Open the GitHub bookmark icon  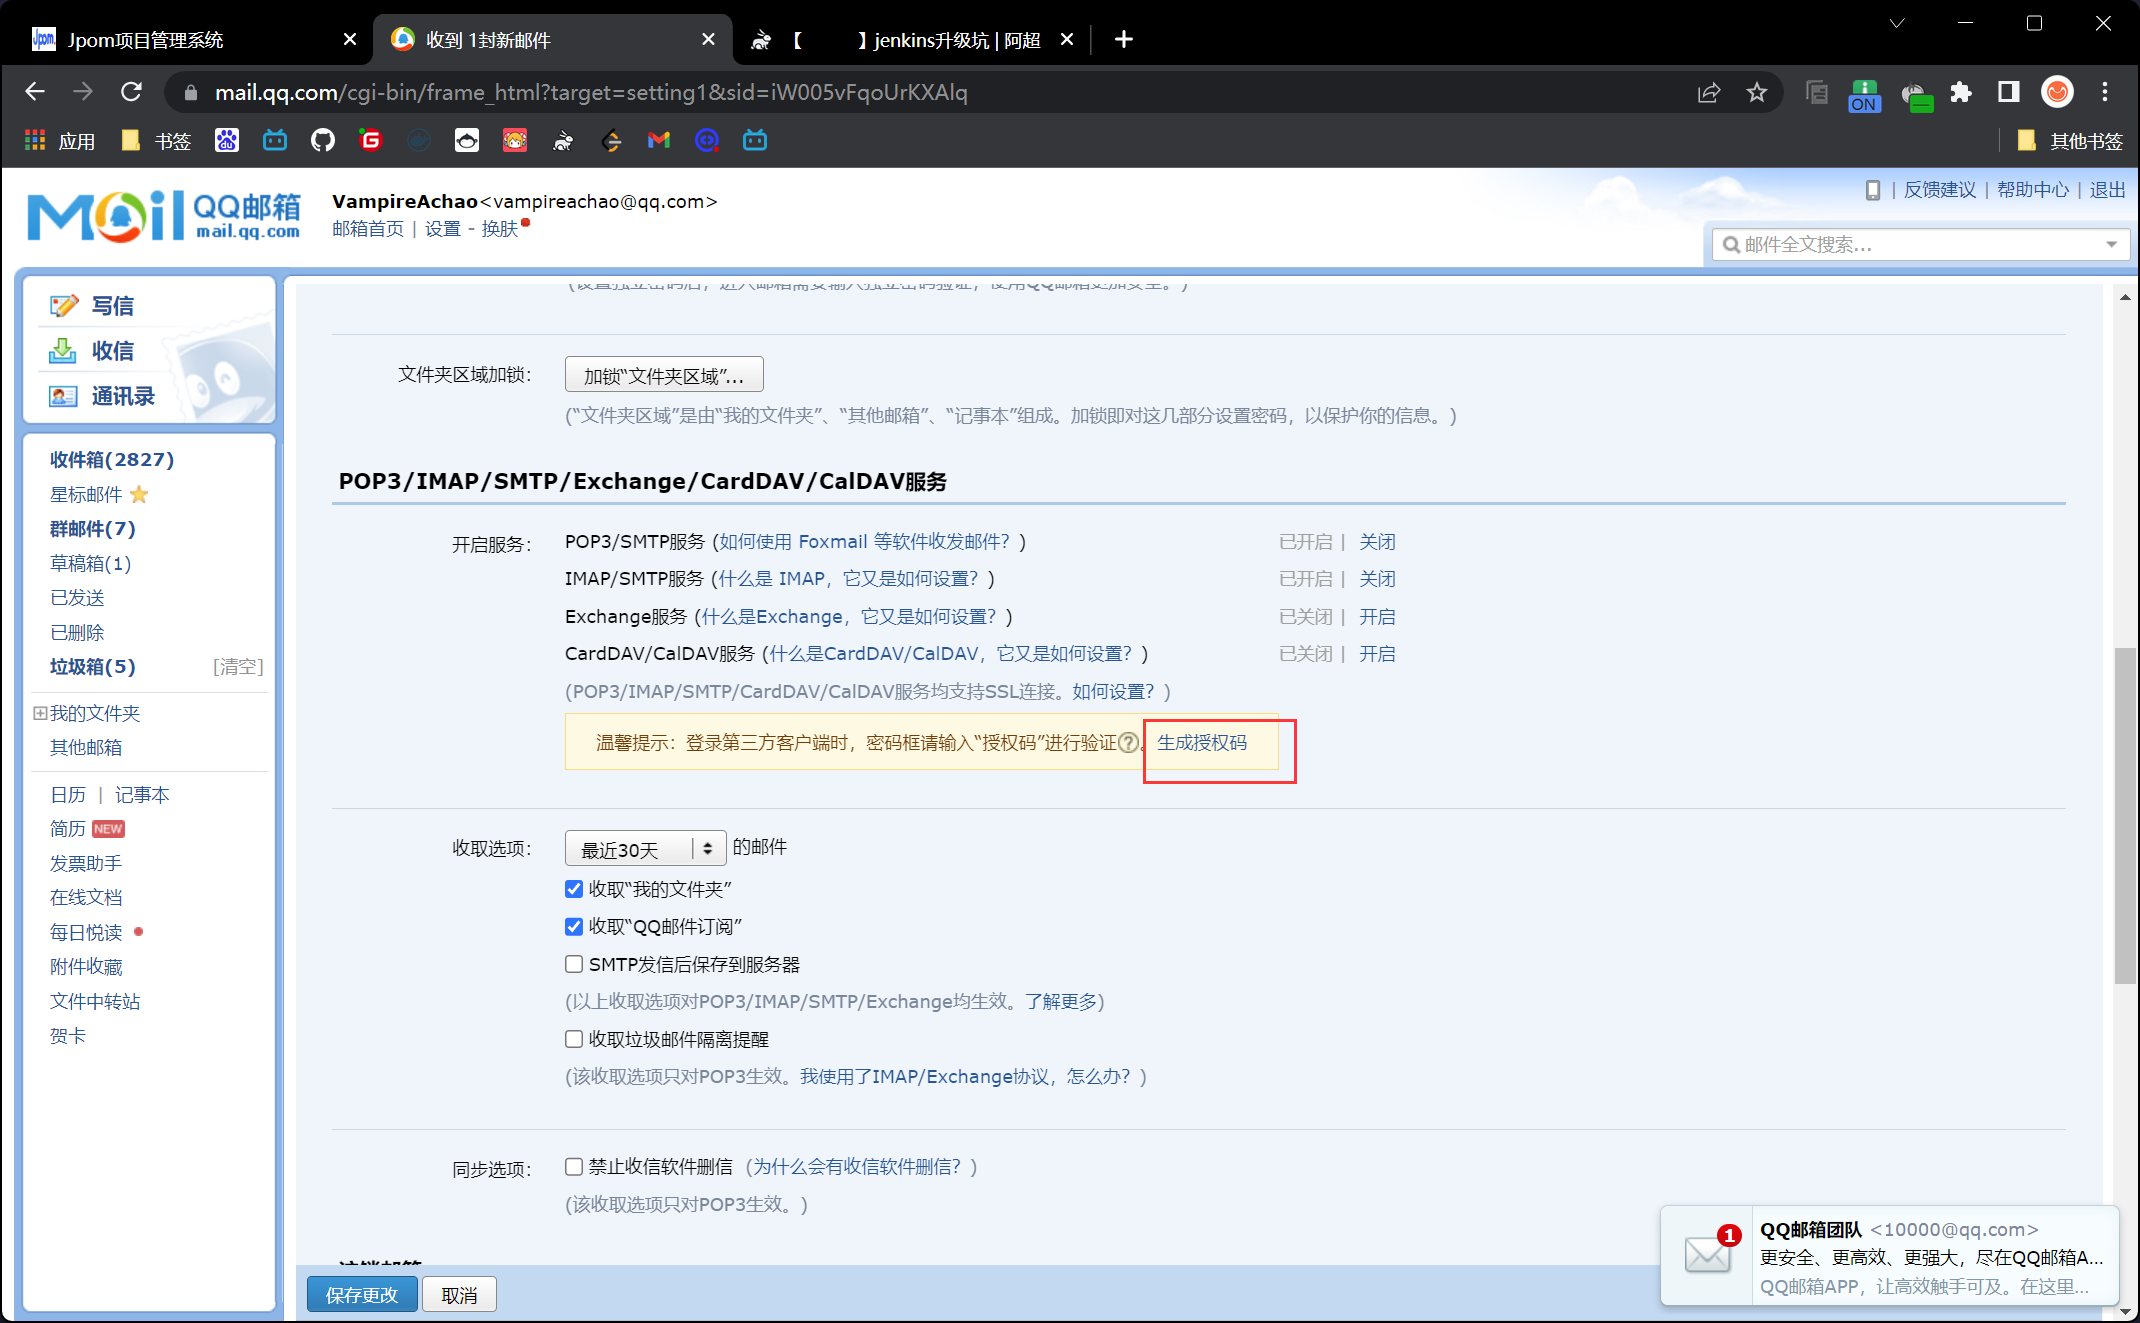(x=322, y=140)
